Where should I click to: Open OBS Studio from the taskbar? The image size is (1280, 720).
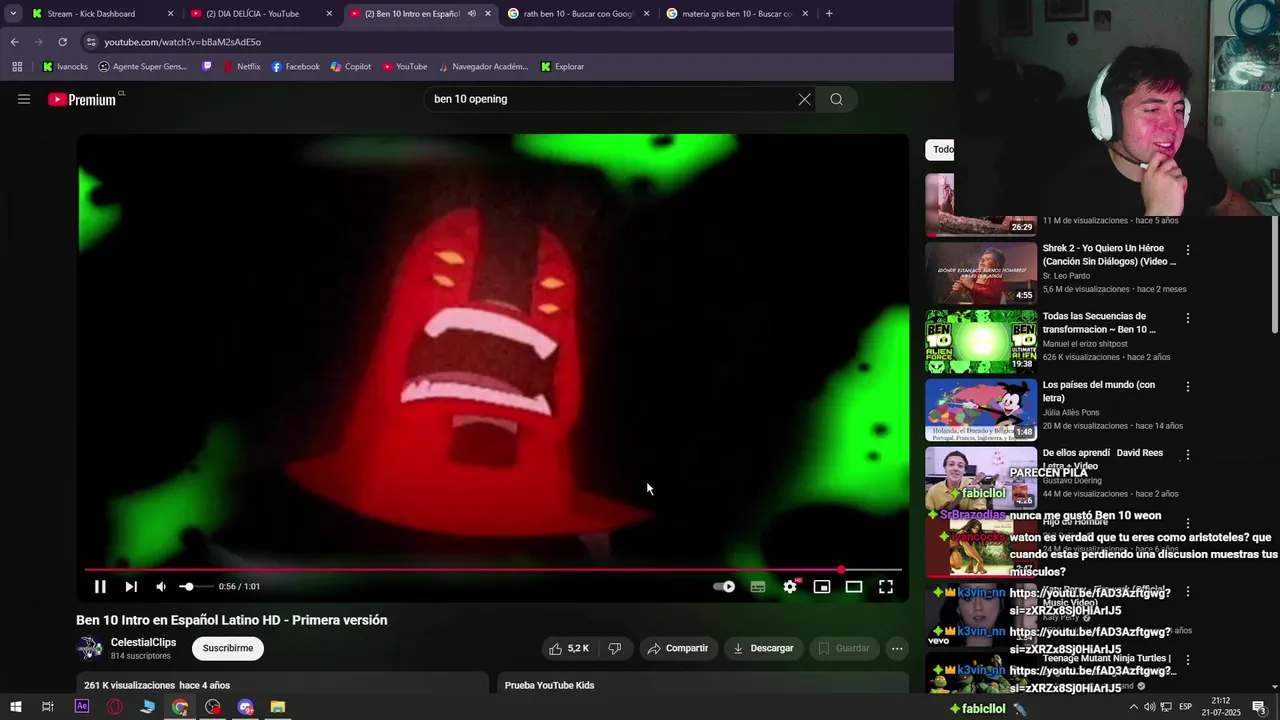tap(213, 707)
